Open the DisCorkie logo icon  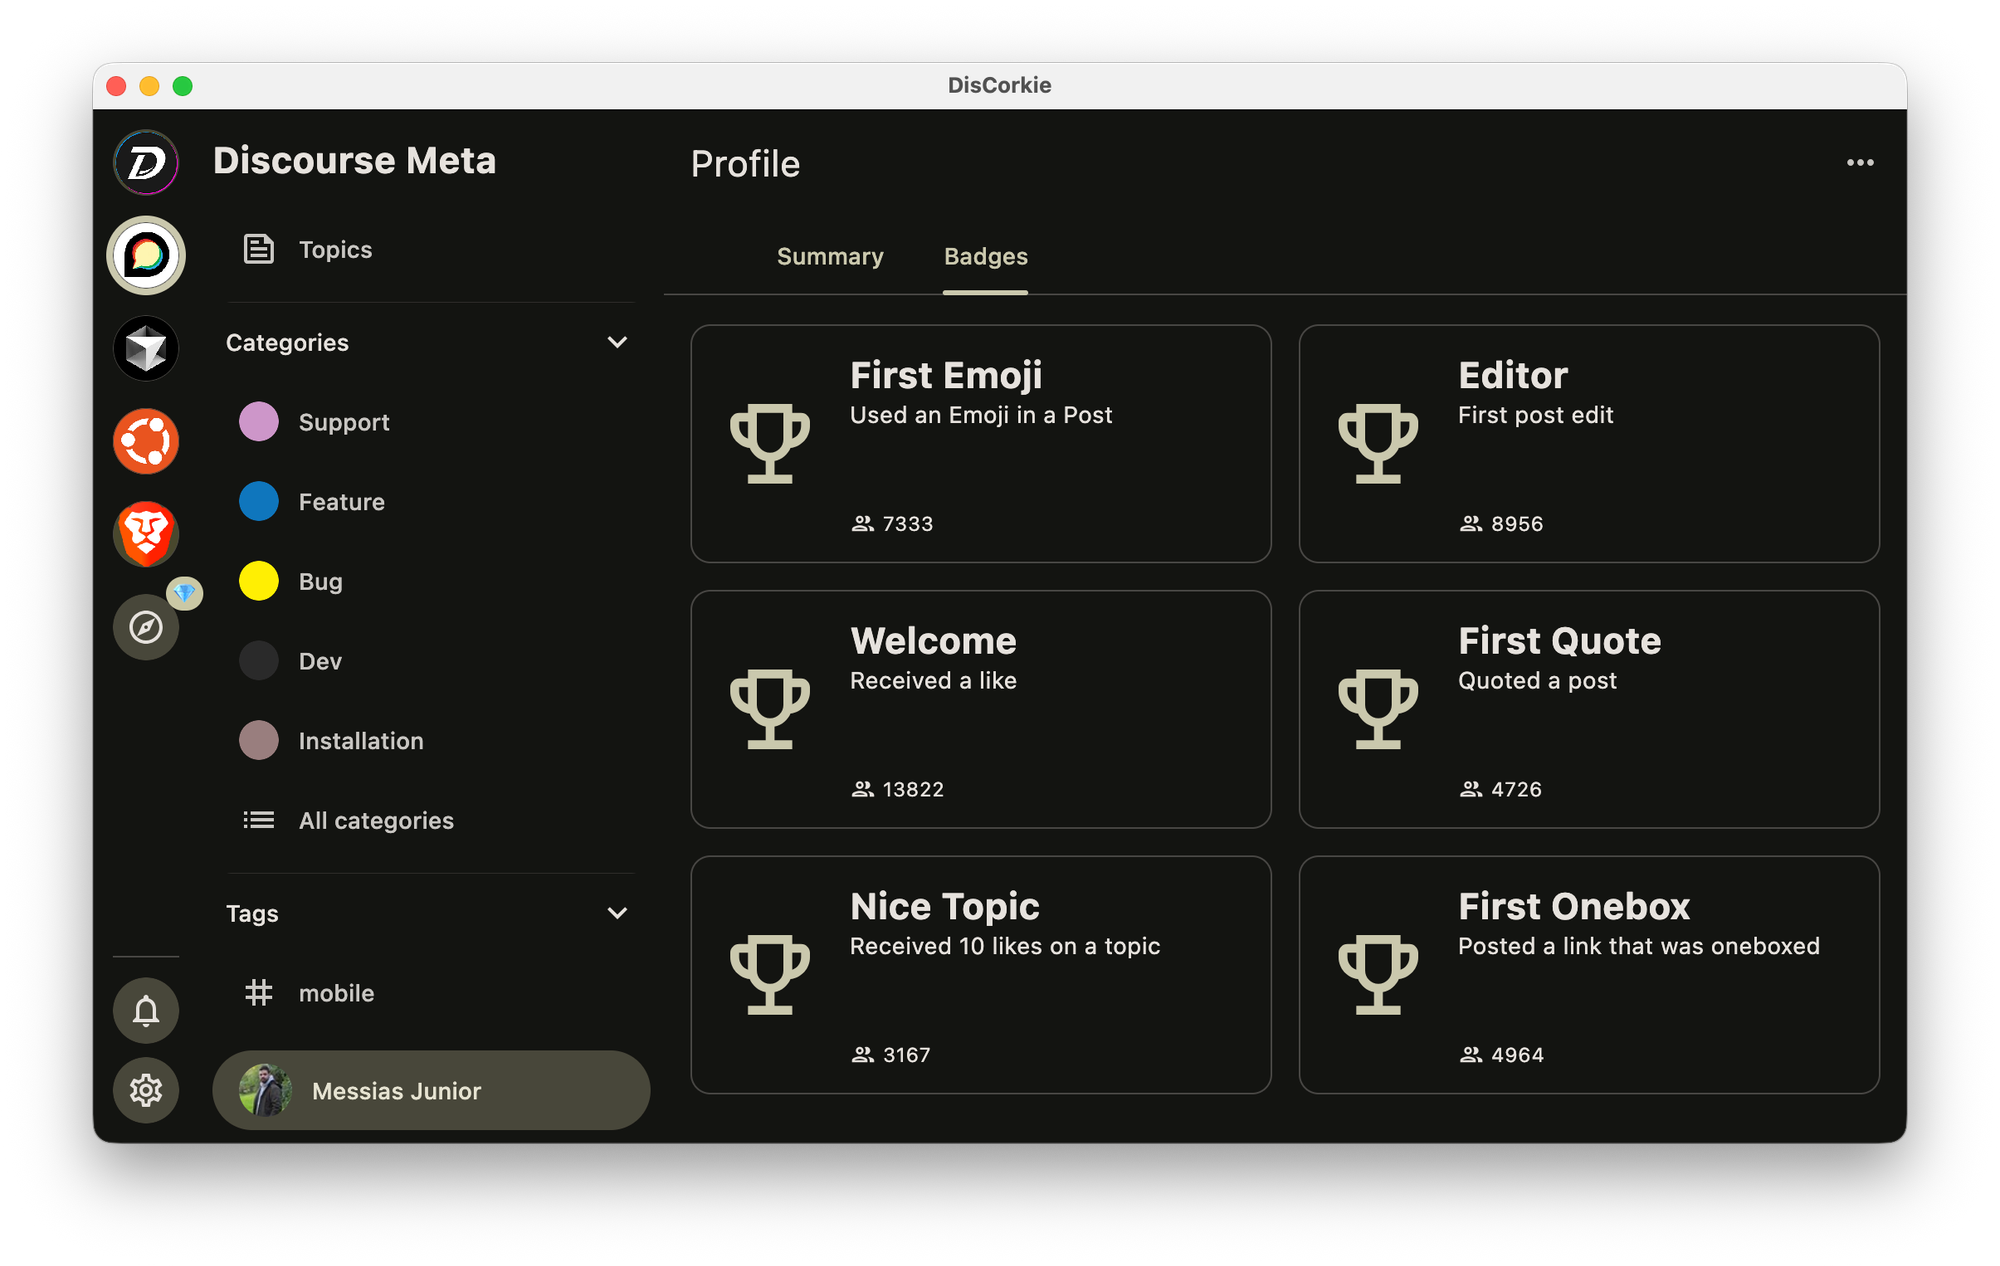pyautogui.click(x=146, y=163)
